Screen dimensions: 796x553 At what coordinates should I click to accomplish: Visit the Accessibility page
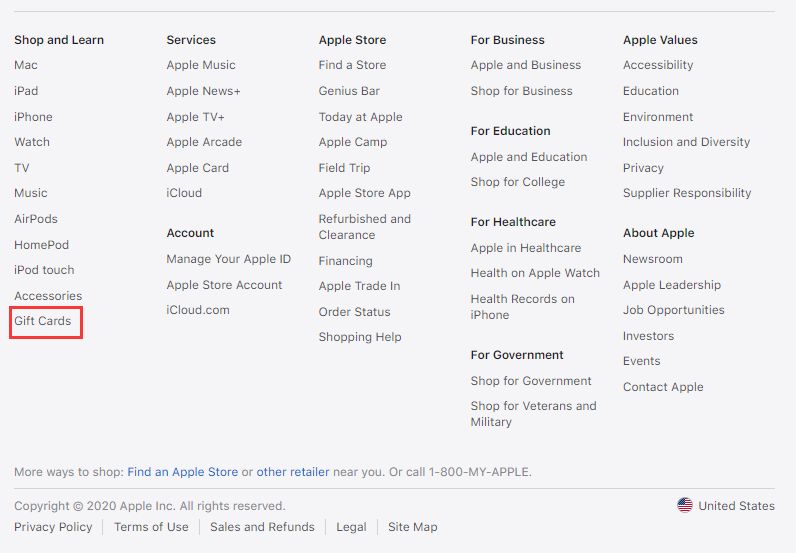click(658, 65)
